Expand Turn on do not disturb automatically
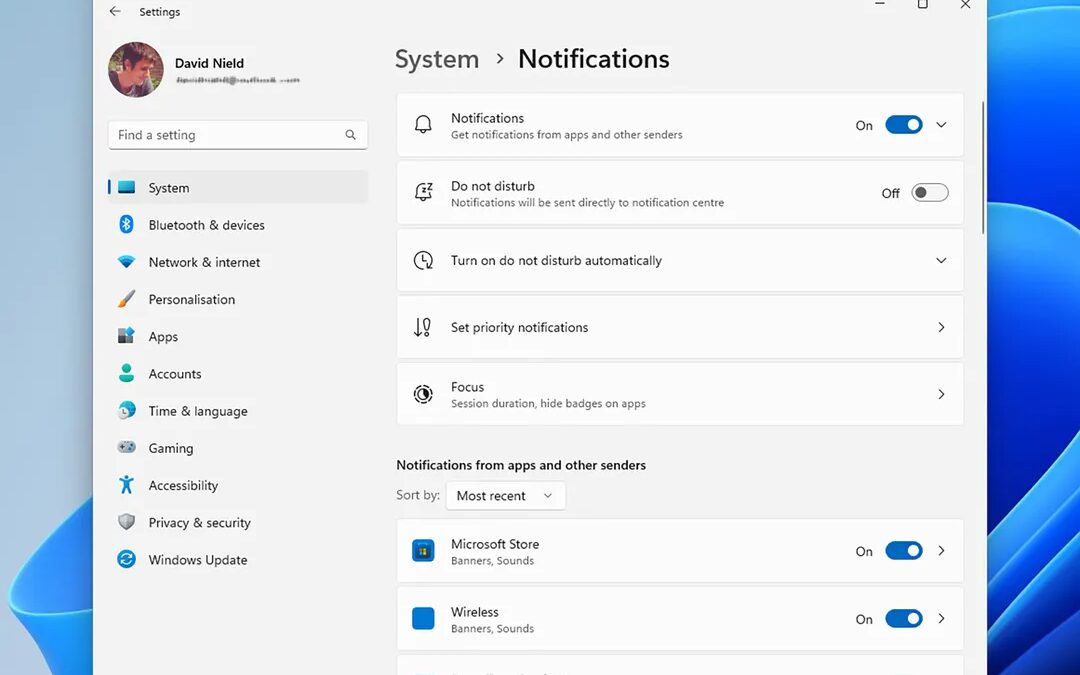Screen dimensions: 1080x675 pyautogui.click(x=941, y=260)
